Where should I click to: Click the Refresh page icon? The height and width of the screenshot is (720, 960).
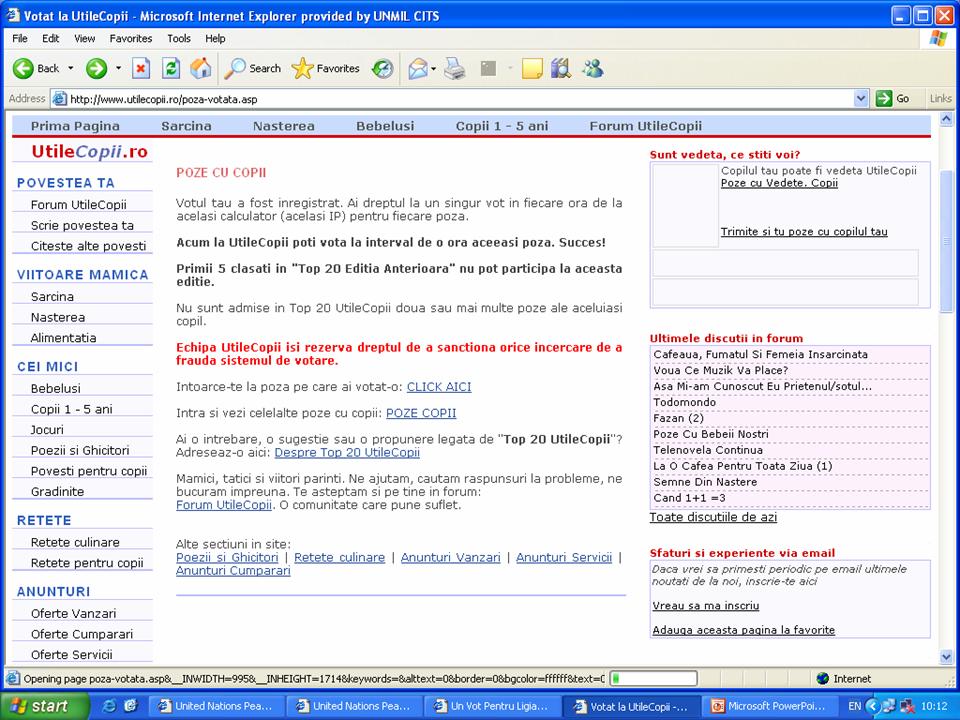(x=171, y=69)
